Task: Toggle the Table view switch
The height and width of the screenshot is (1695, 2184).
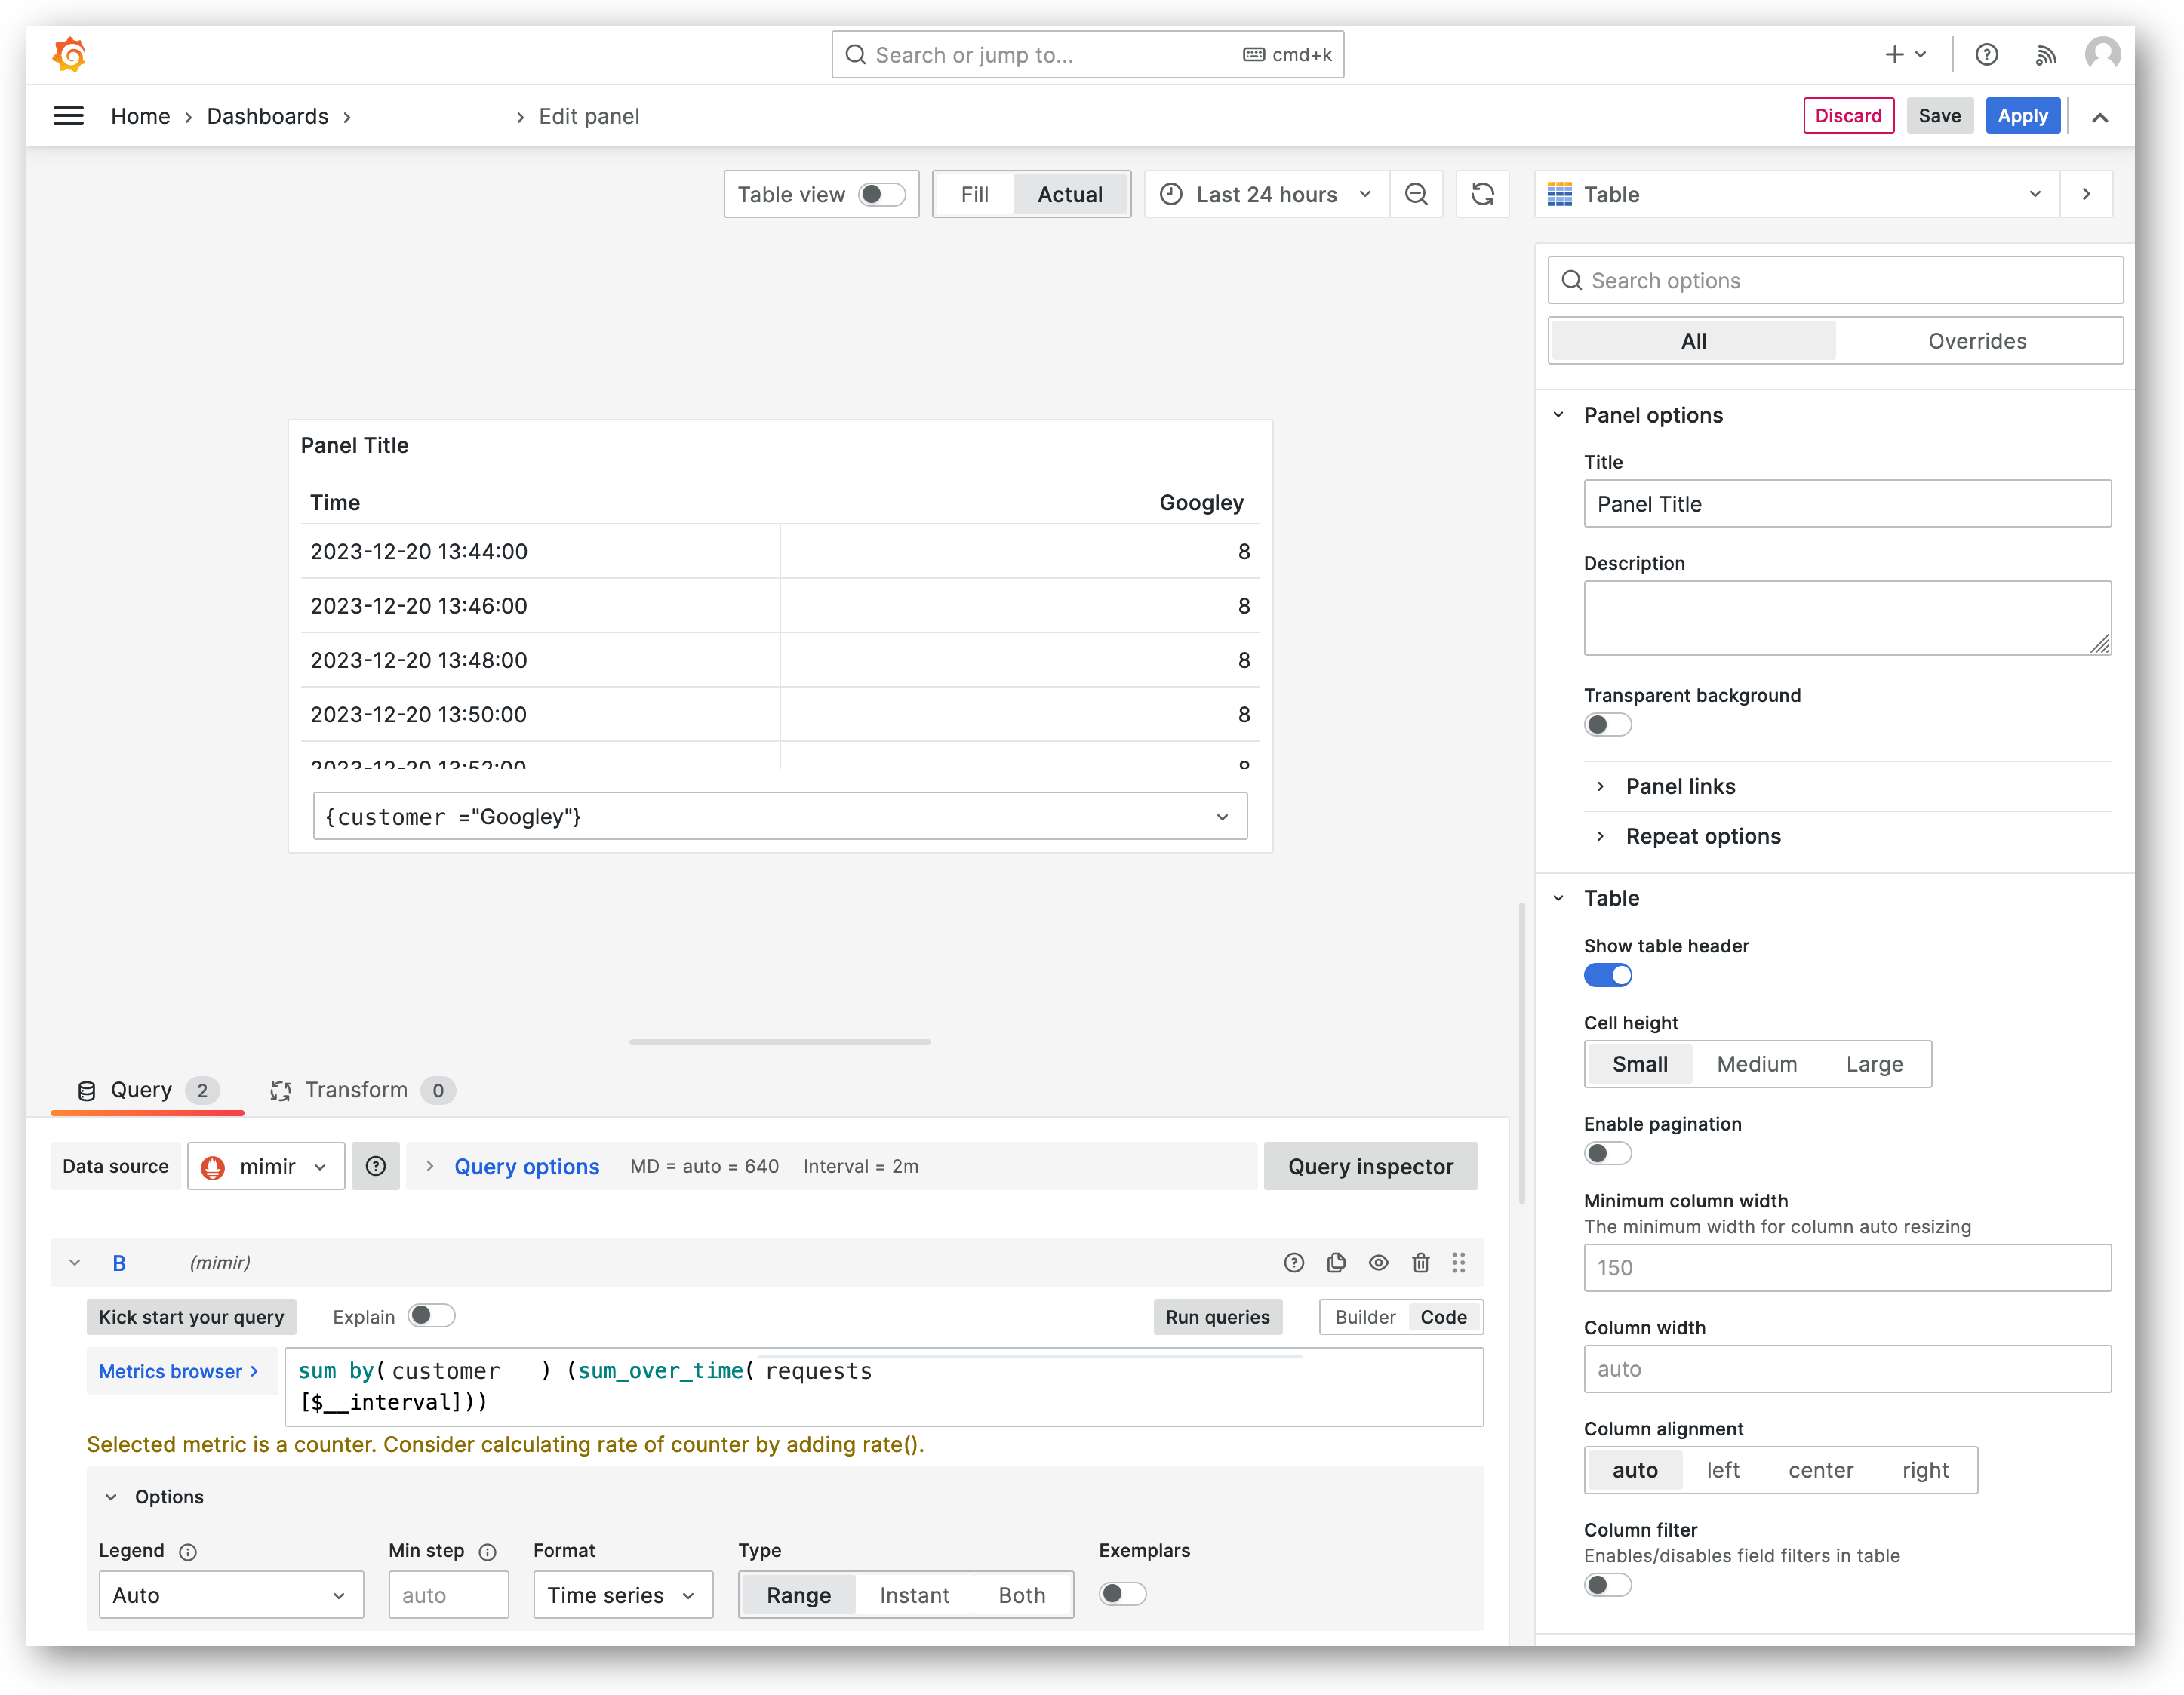Action: 881,194
